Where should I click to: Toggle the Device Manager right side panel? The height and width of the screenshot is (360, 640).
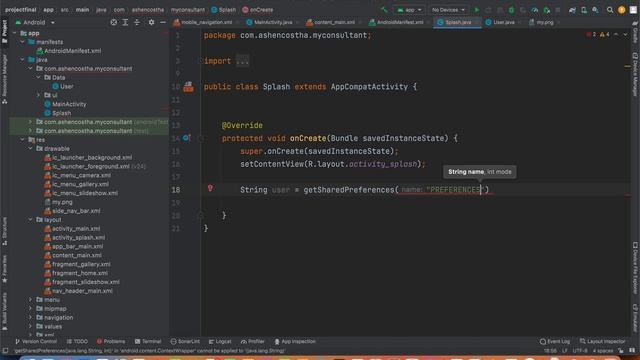[635, 74]
